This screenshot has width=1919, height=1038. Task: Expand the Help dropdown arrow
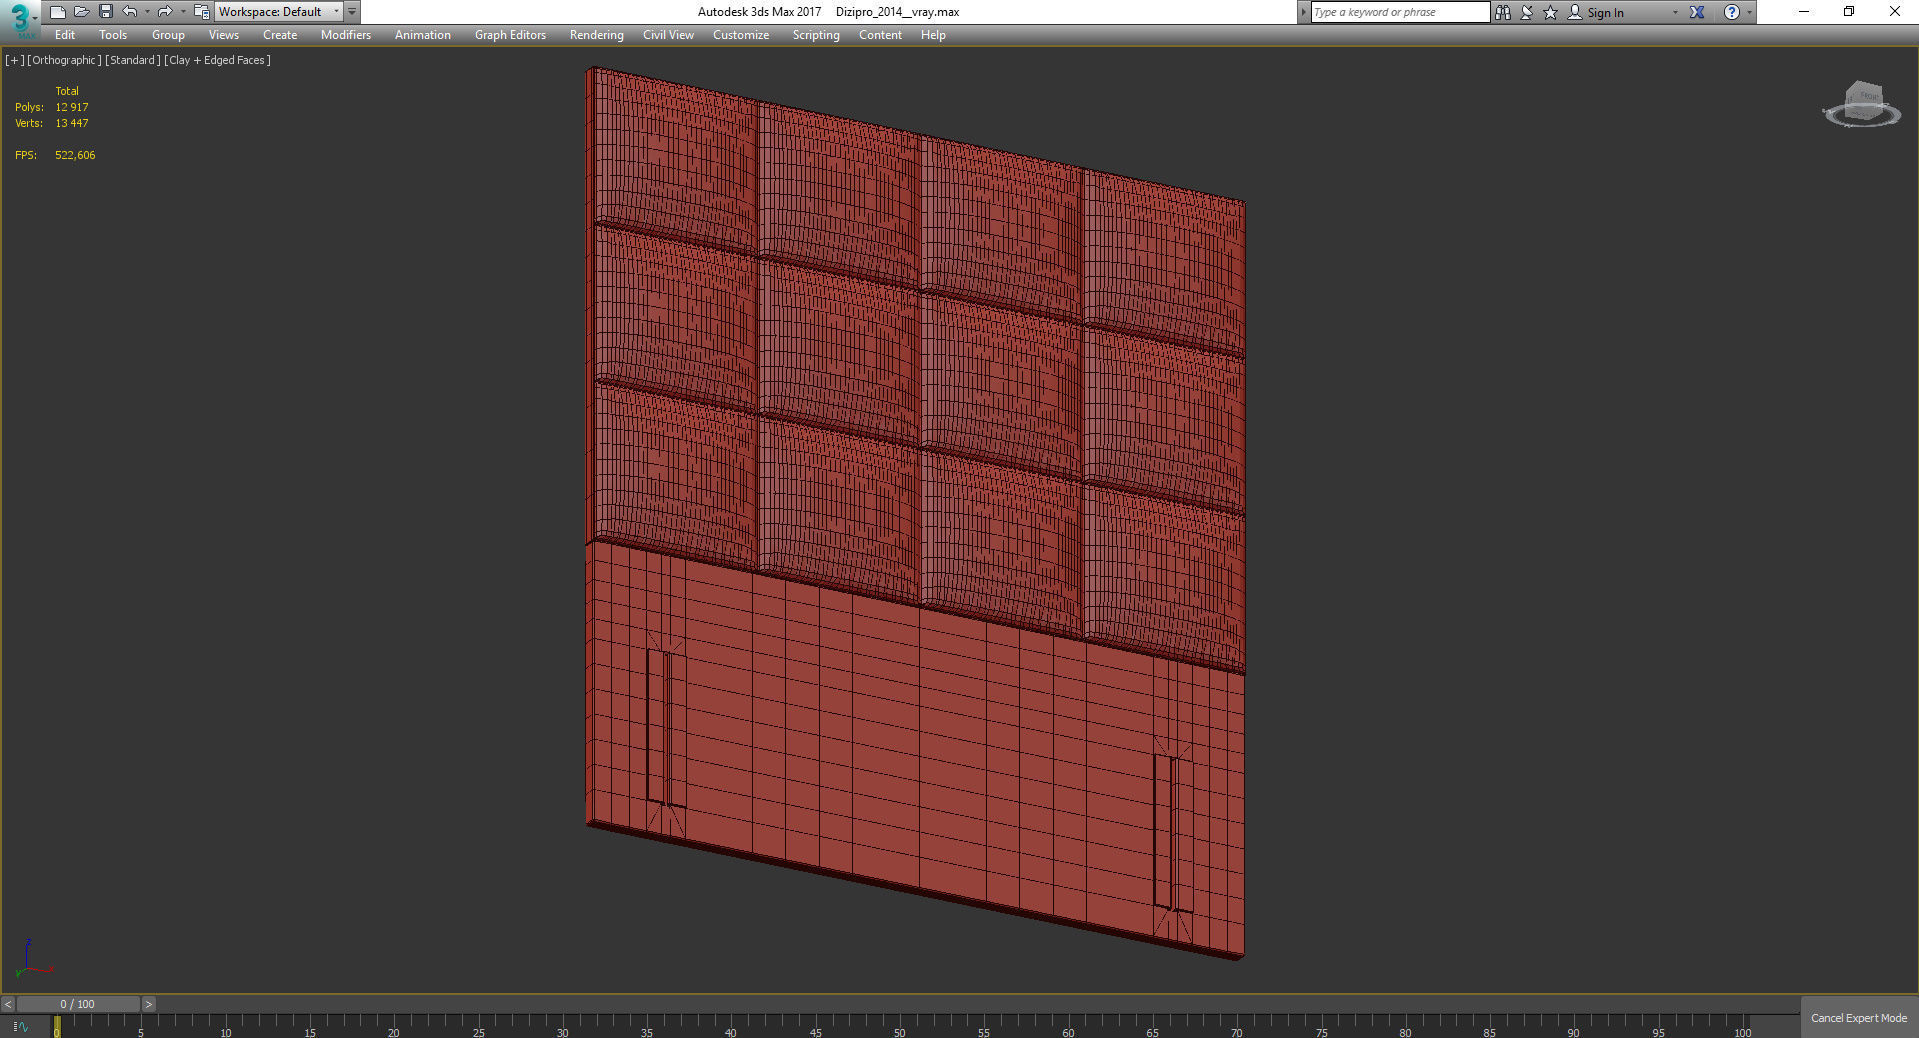pyautogui.click(x=1749, y=12)
